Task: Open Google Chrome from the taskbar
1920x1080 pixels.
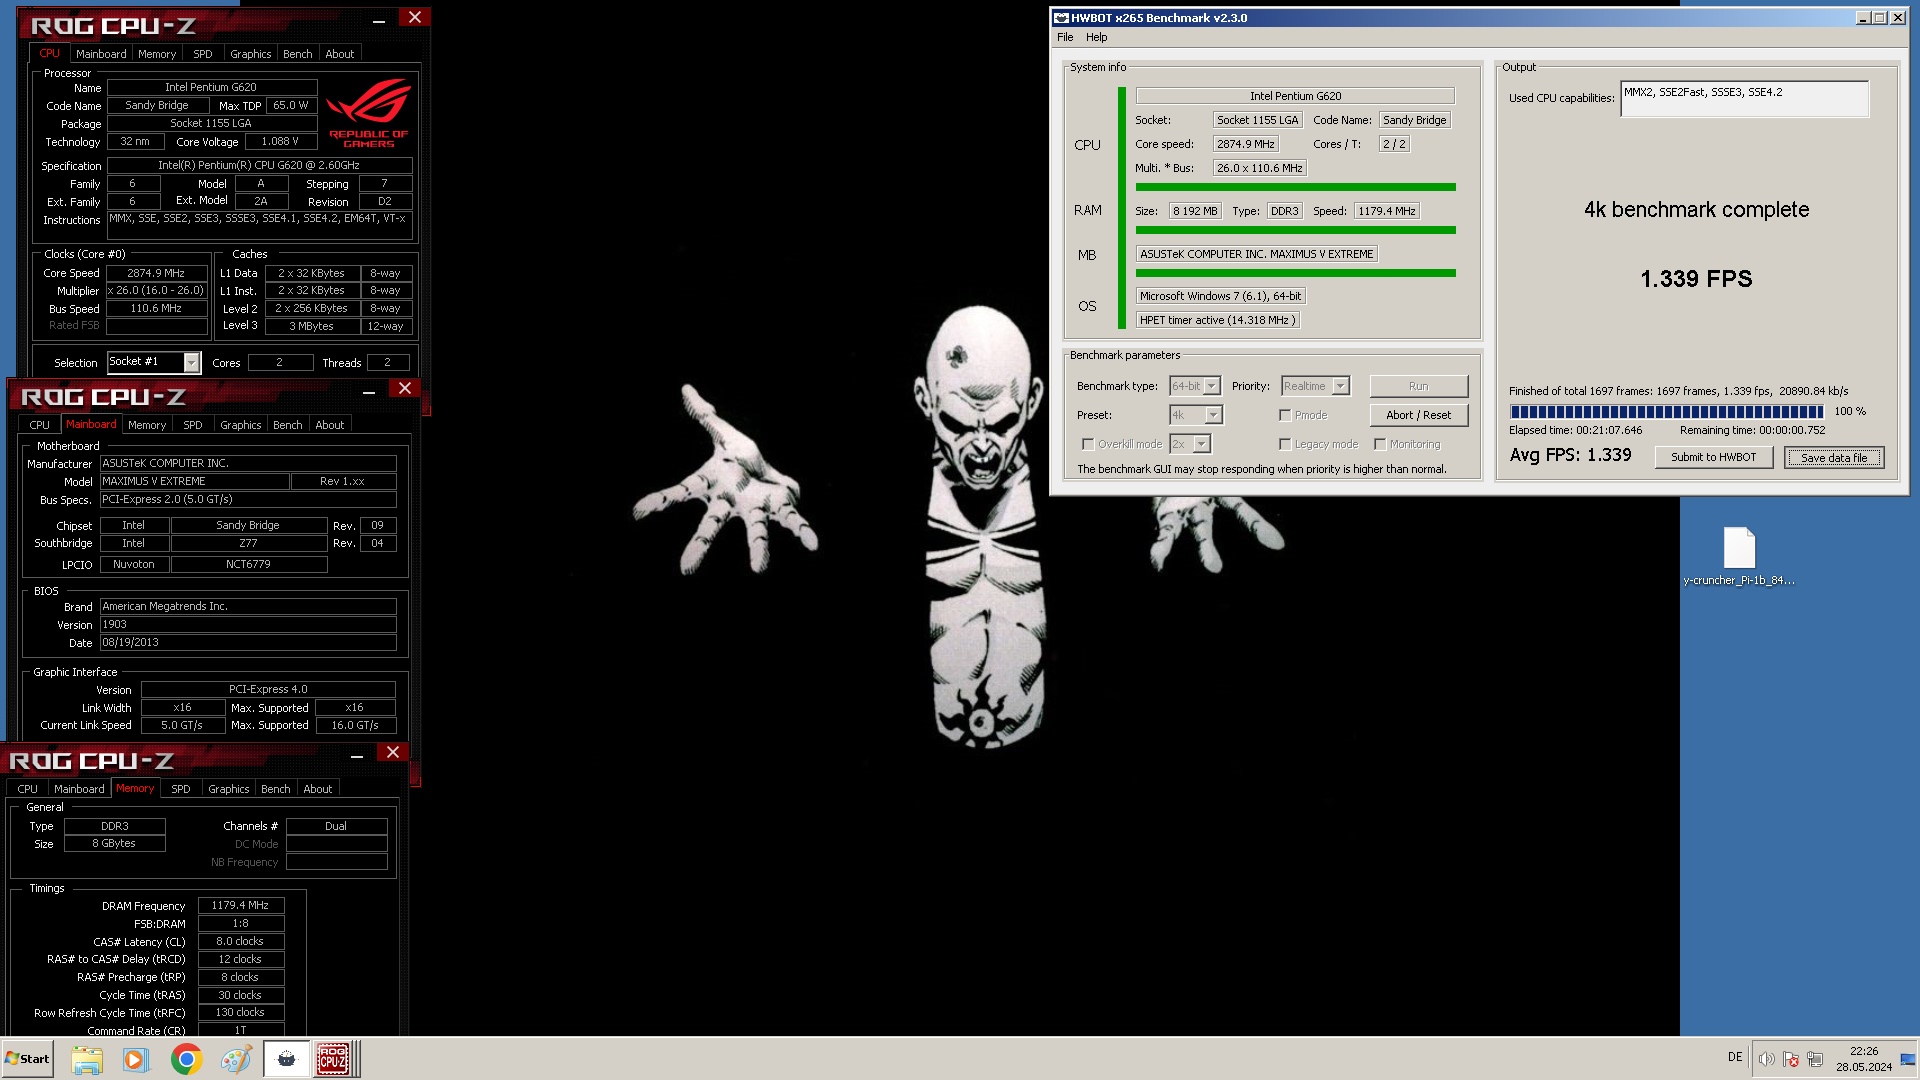Action: tap(186, 1059)
